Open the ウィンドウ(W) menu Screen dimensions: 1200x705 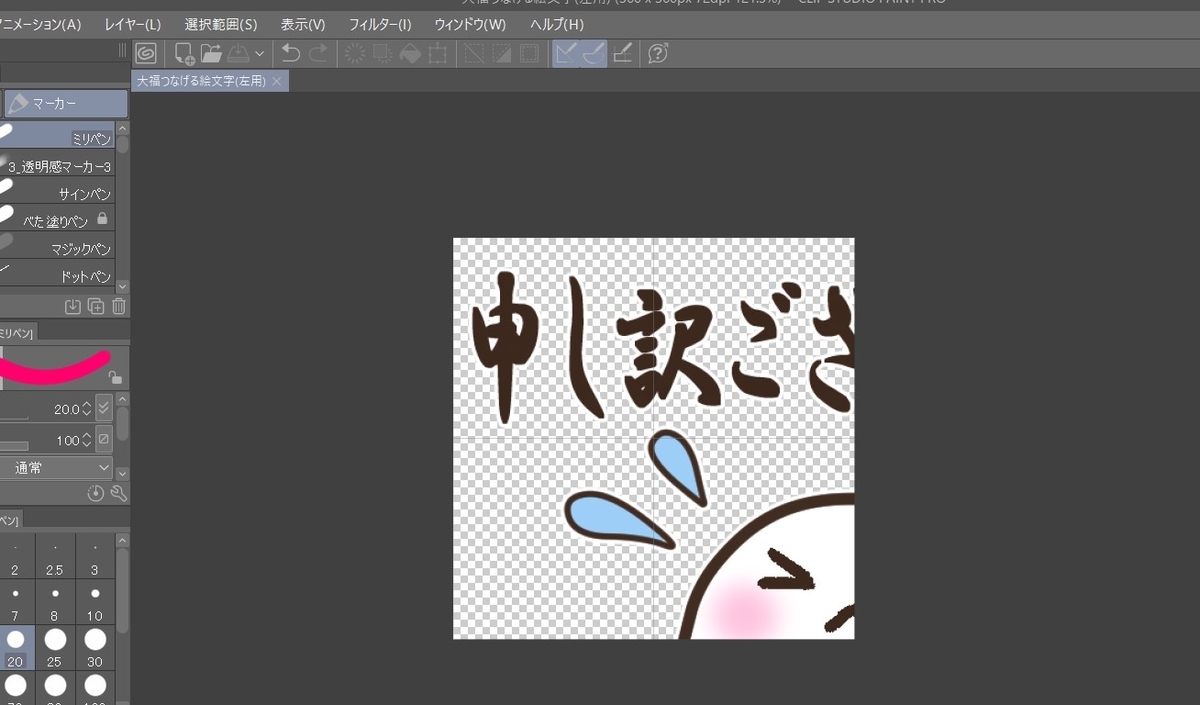(x=470, y=24)
